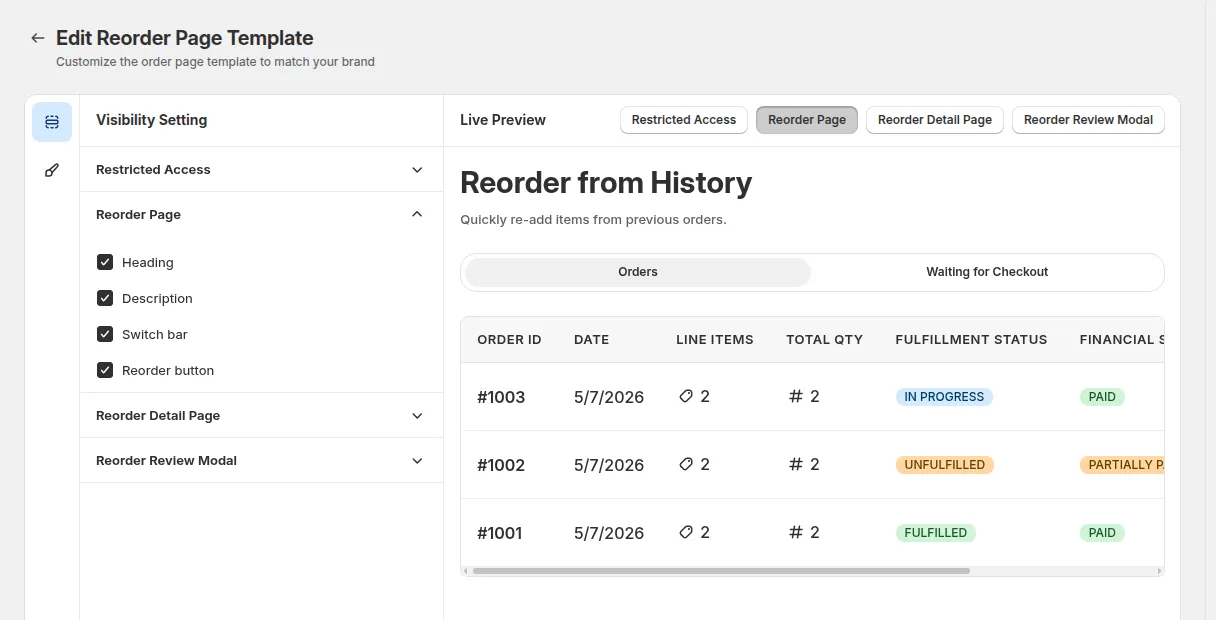Screen dimensions: 1216x620
Task: Expand the Restricted Access section chevron
Action: tap(417, 170)
